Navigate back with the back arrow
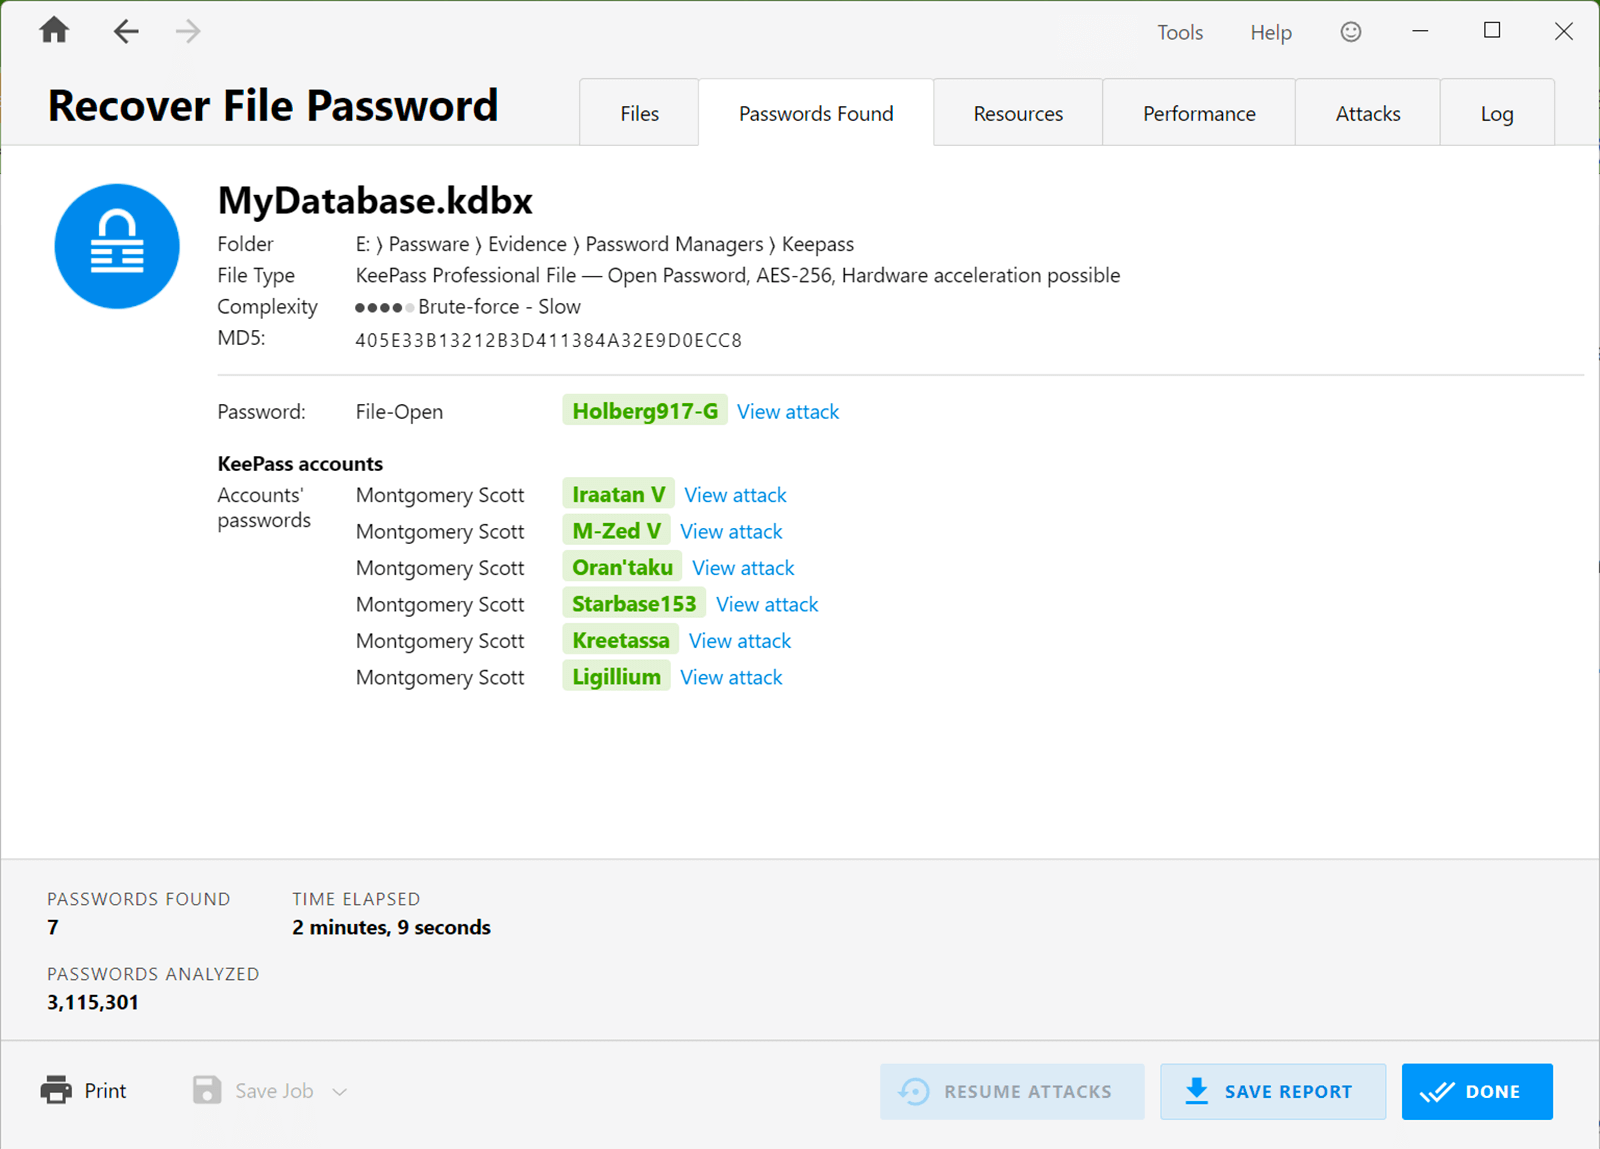Image resolution: width=1600 pixels, height=1149 pixels. (126, 31)
